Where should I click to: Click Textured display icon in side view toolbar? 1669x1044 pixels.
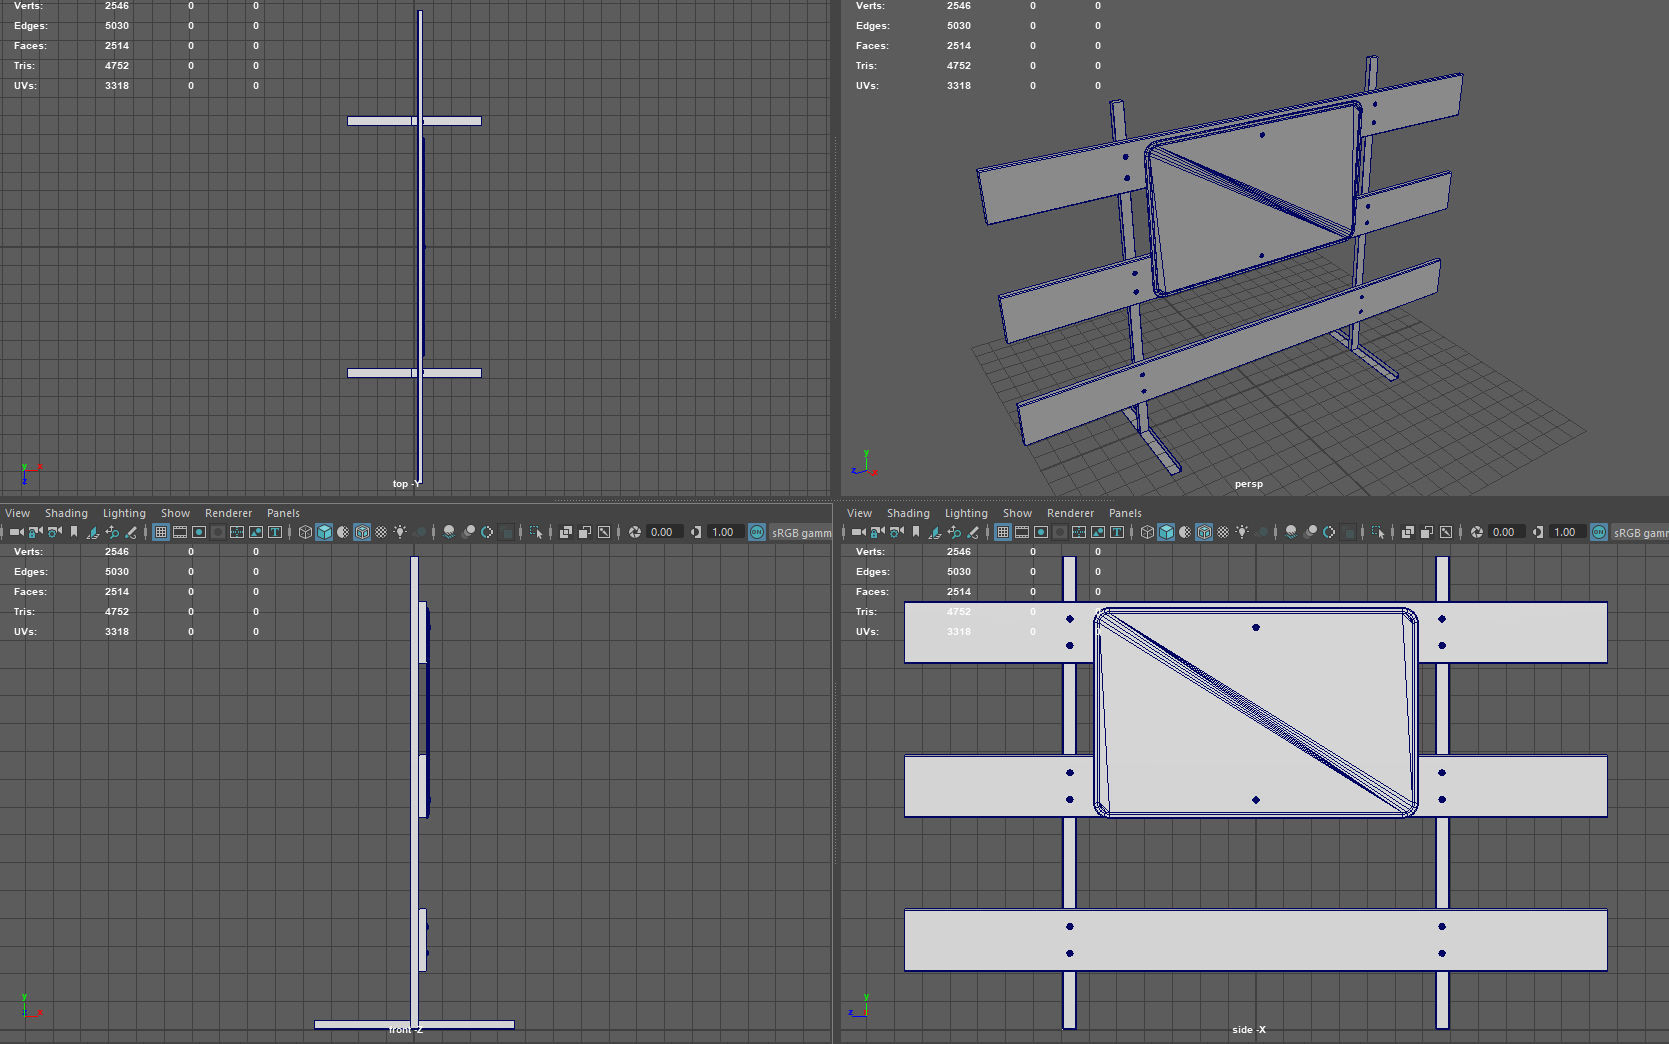(1223, 532)
